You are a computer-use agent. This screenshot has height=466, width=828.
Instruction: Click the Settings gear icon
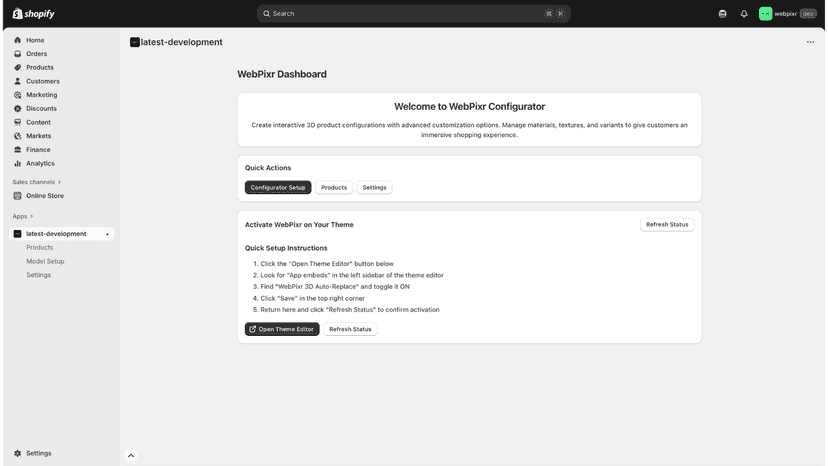tap(17, 453)
